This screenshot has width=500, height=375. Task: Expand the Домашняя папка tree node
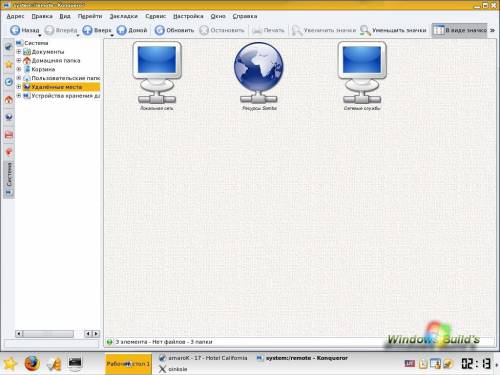19,60
